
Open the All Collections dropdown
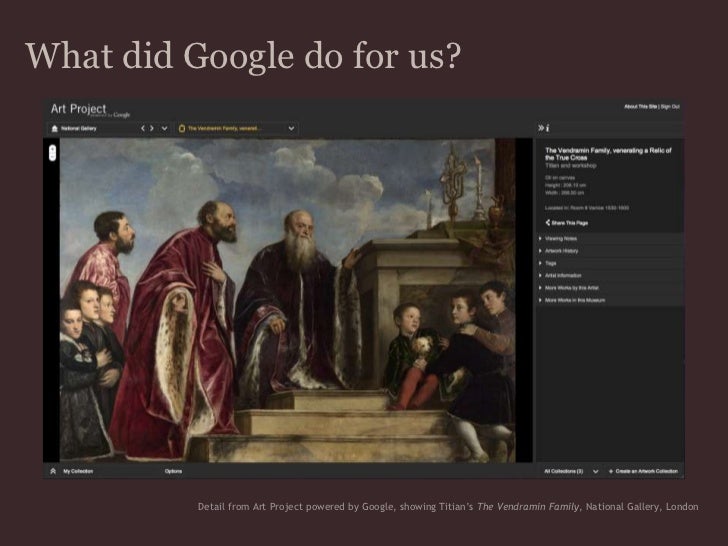(x=571, y=471)
